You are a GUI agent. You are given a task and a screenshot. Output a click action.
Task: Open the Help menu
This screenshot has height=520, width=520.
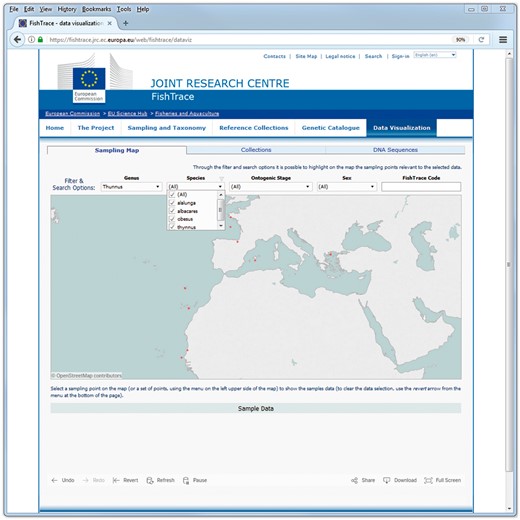pos(143,9)
